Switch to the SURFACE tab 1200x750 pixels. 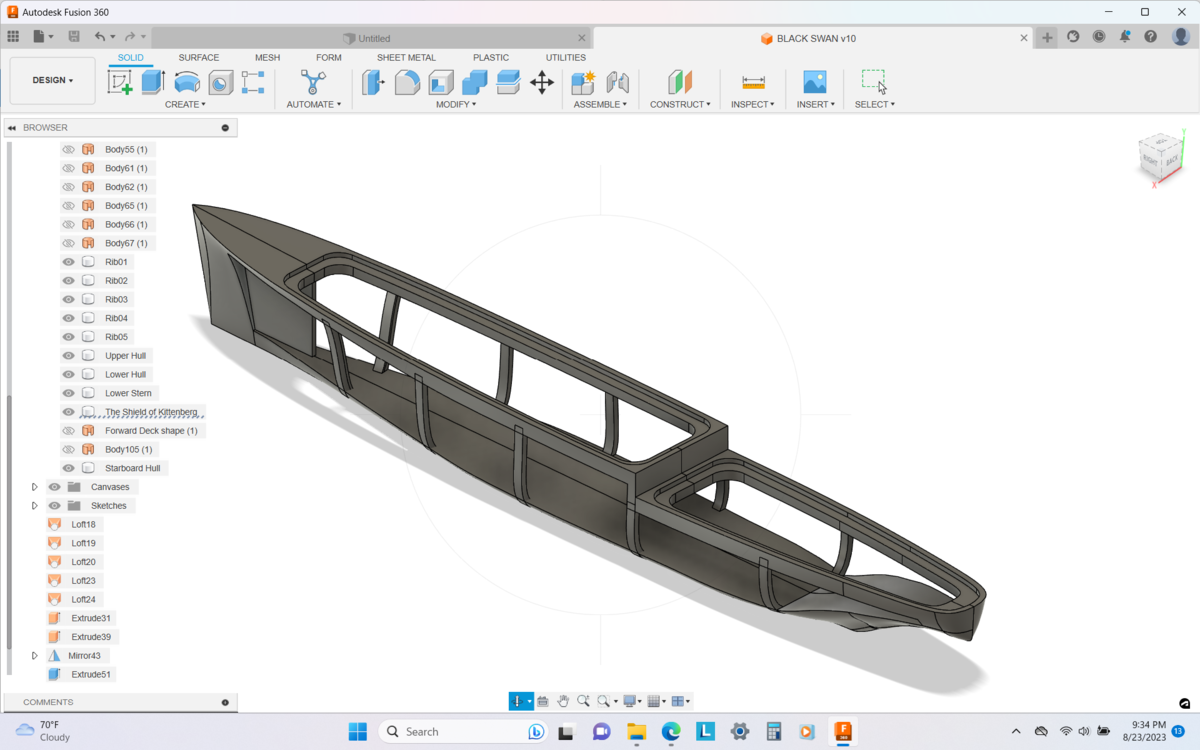(x=198, y=58)
